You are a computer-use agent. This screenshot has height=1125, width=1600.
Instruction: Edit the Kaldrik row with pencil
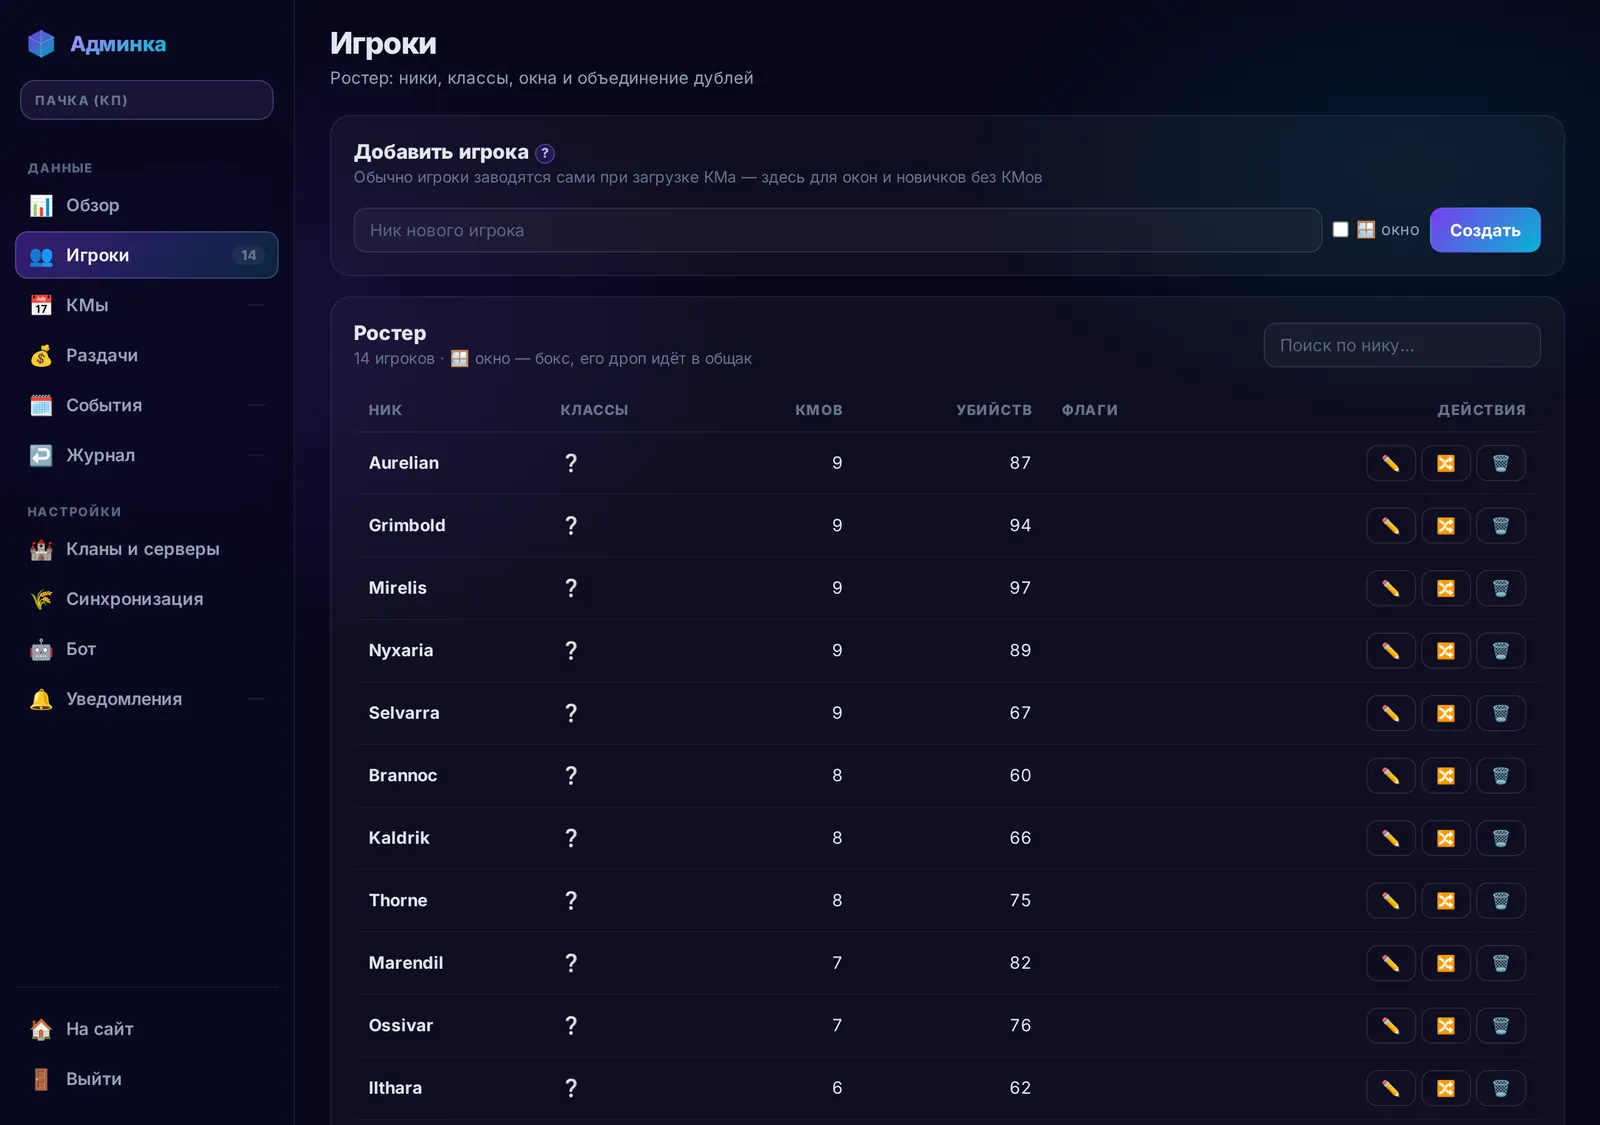(1390, 838)
